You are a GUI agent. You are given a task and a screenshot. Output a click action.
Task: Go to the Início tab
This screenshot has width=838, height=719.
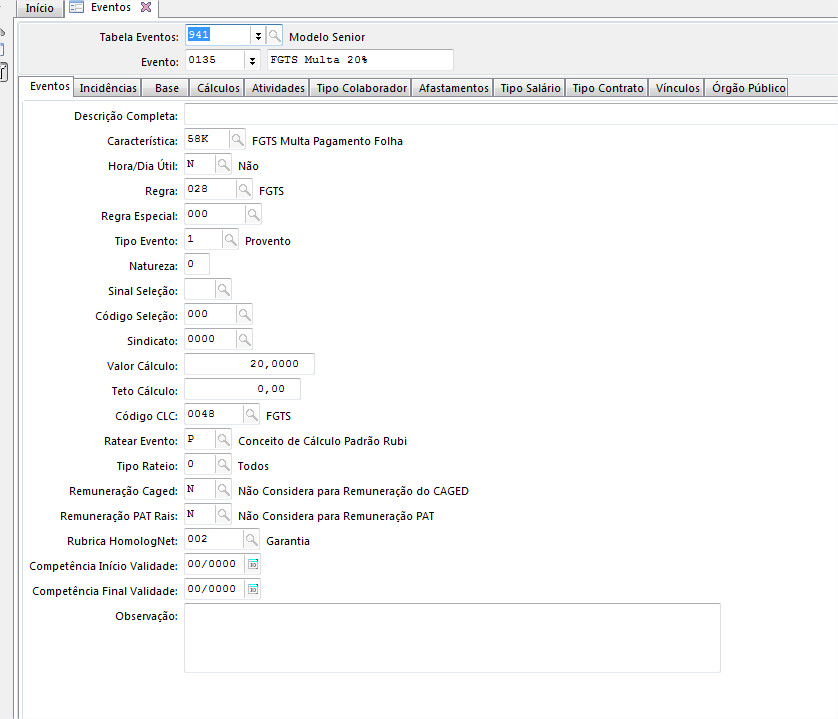40,8
